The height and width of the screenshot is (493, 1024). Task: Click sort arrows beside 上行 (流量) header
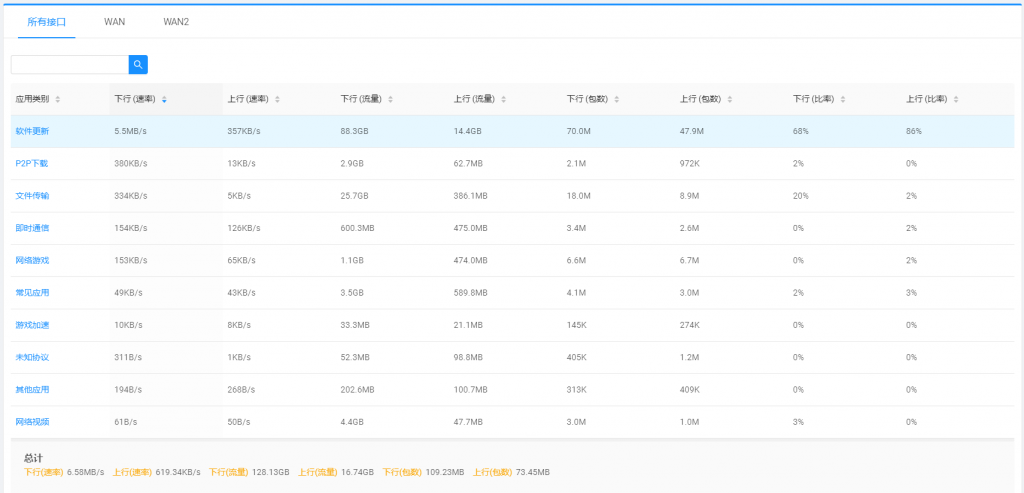(x=504, y=99)
